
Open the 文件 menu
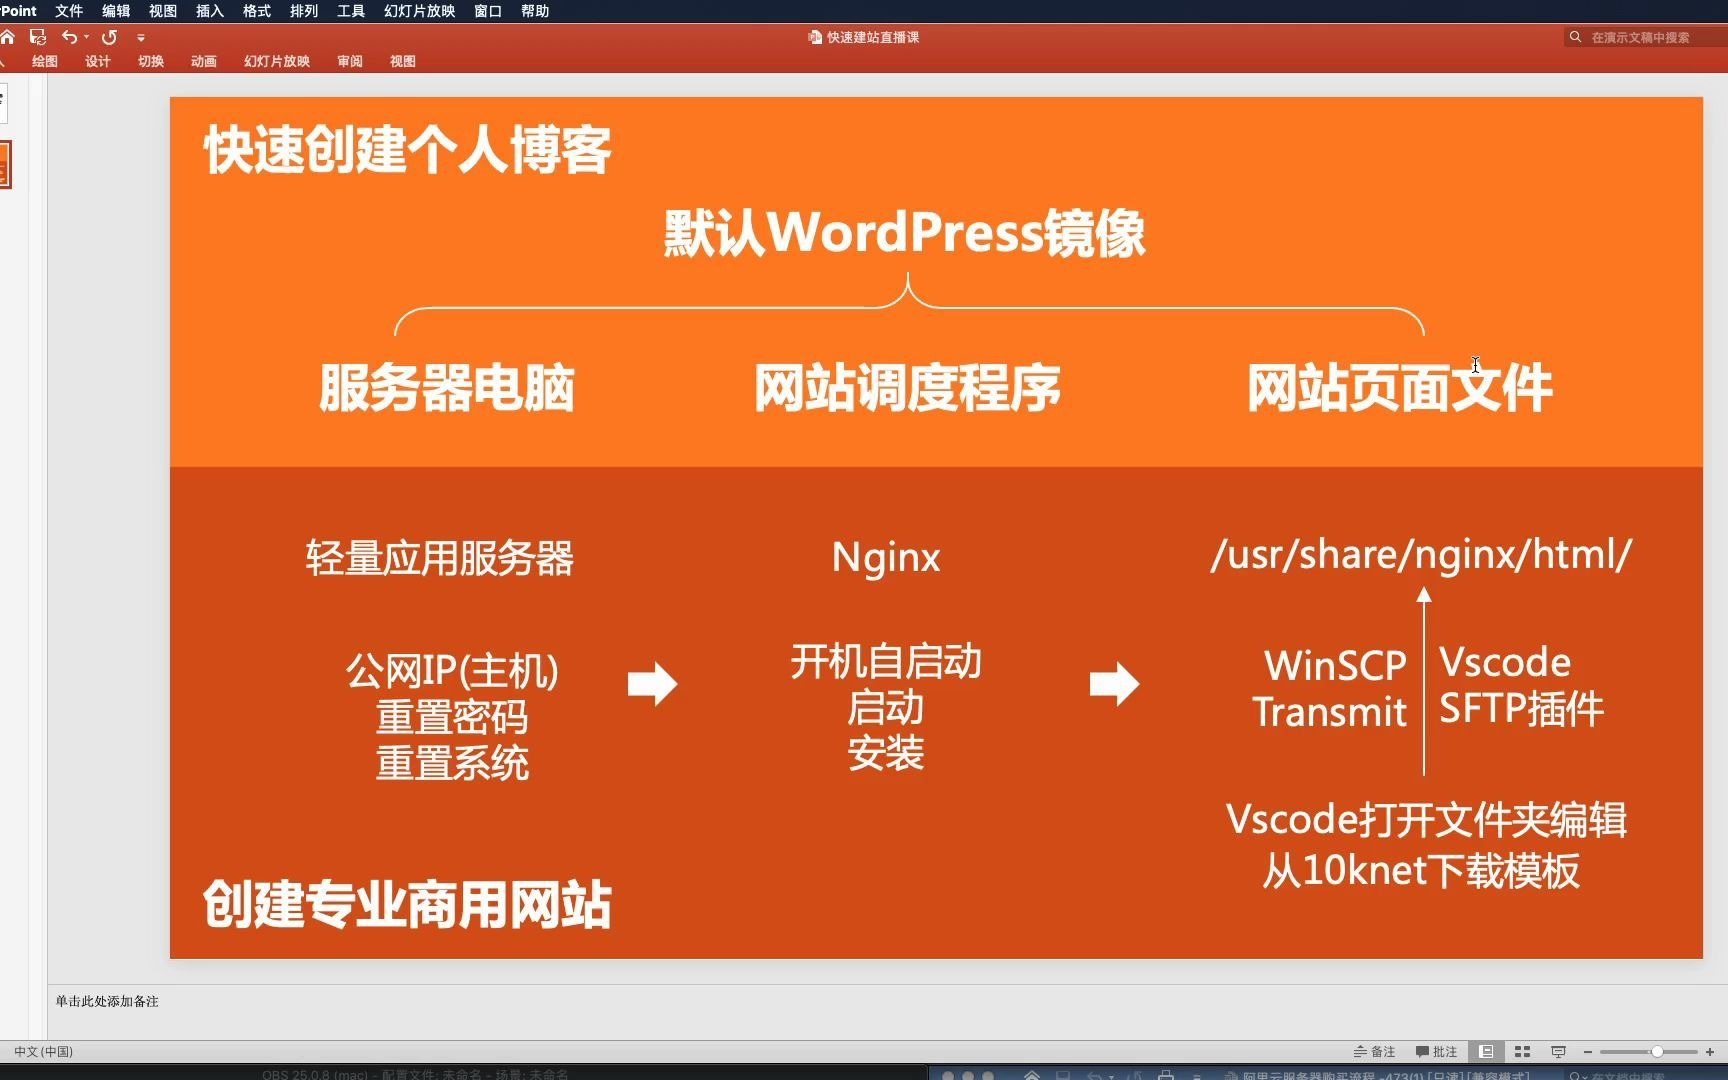pos(69,11)
